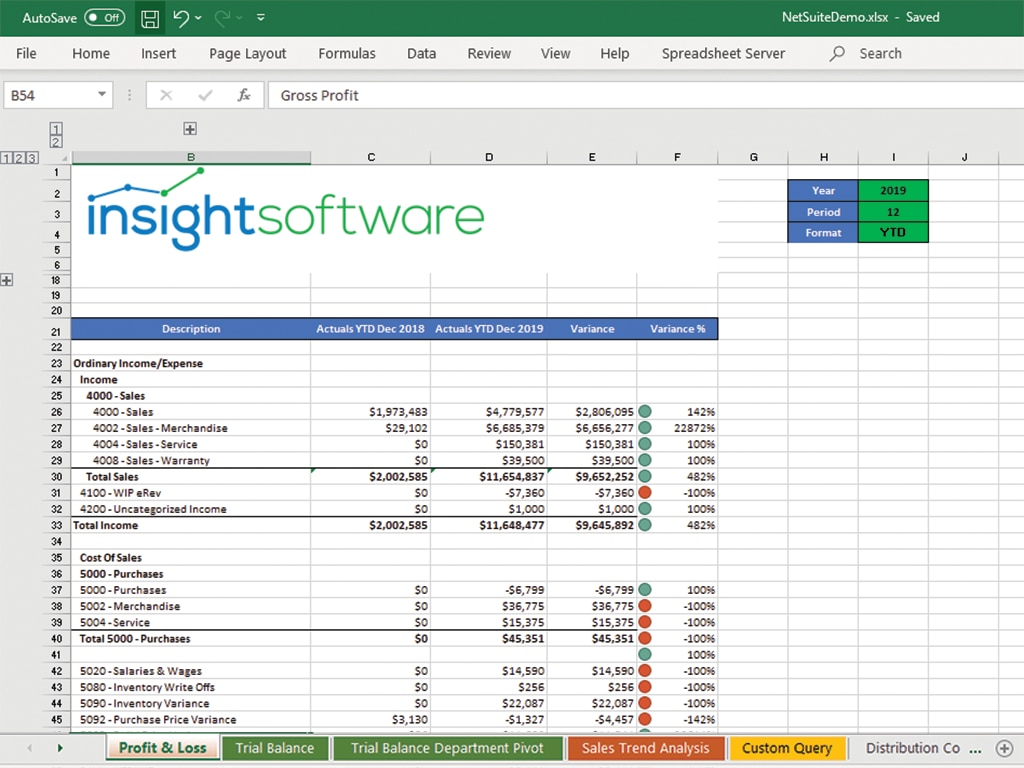Click the Insert Function fx icon
Viewport: 1024px width, 768px height.
click(243, 95)
